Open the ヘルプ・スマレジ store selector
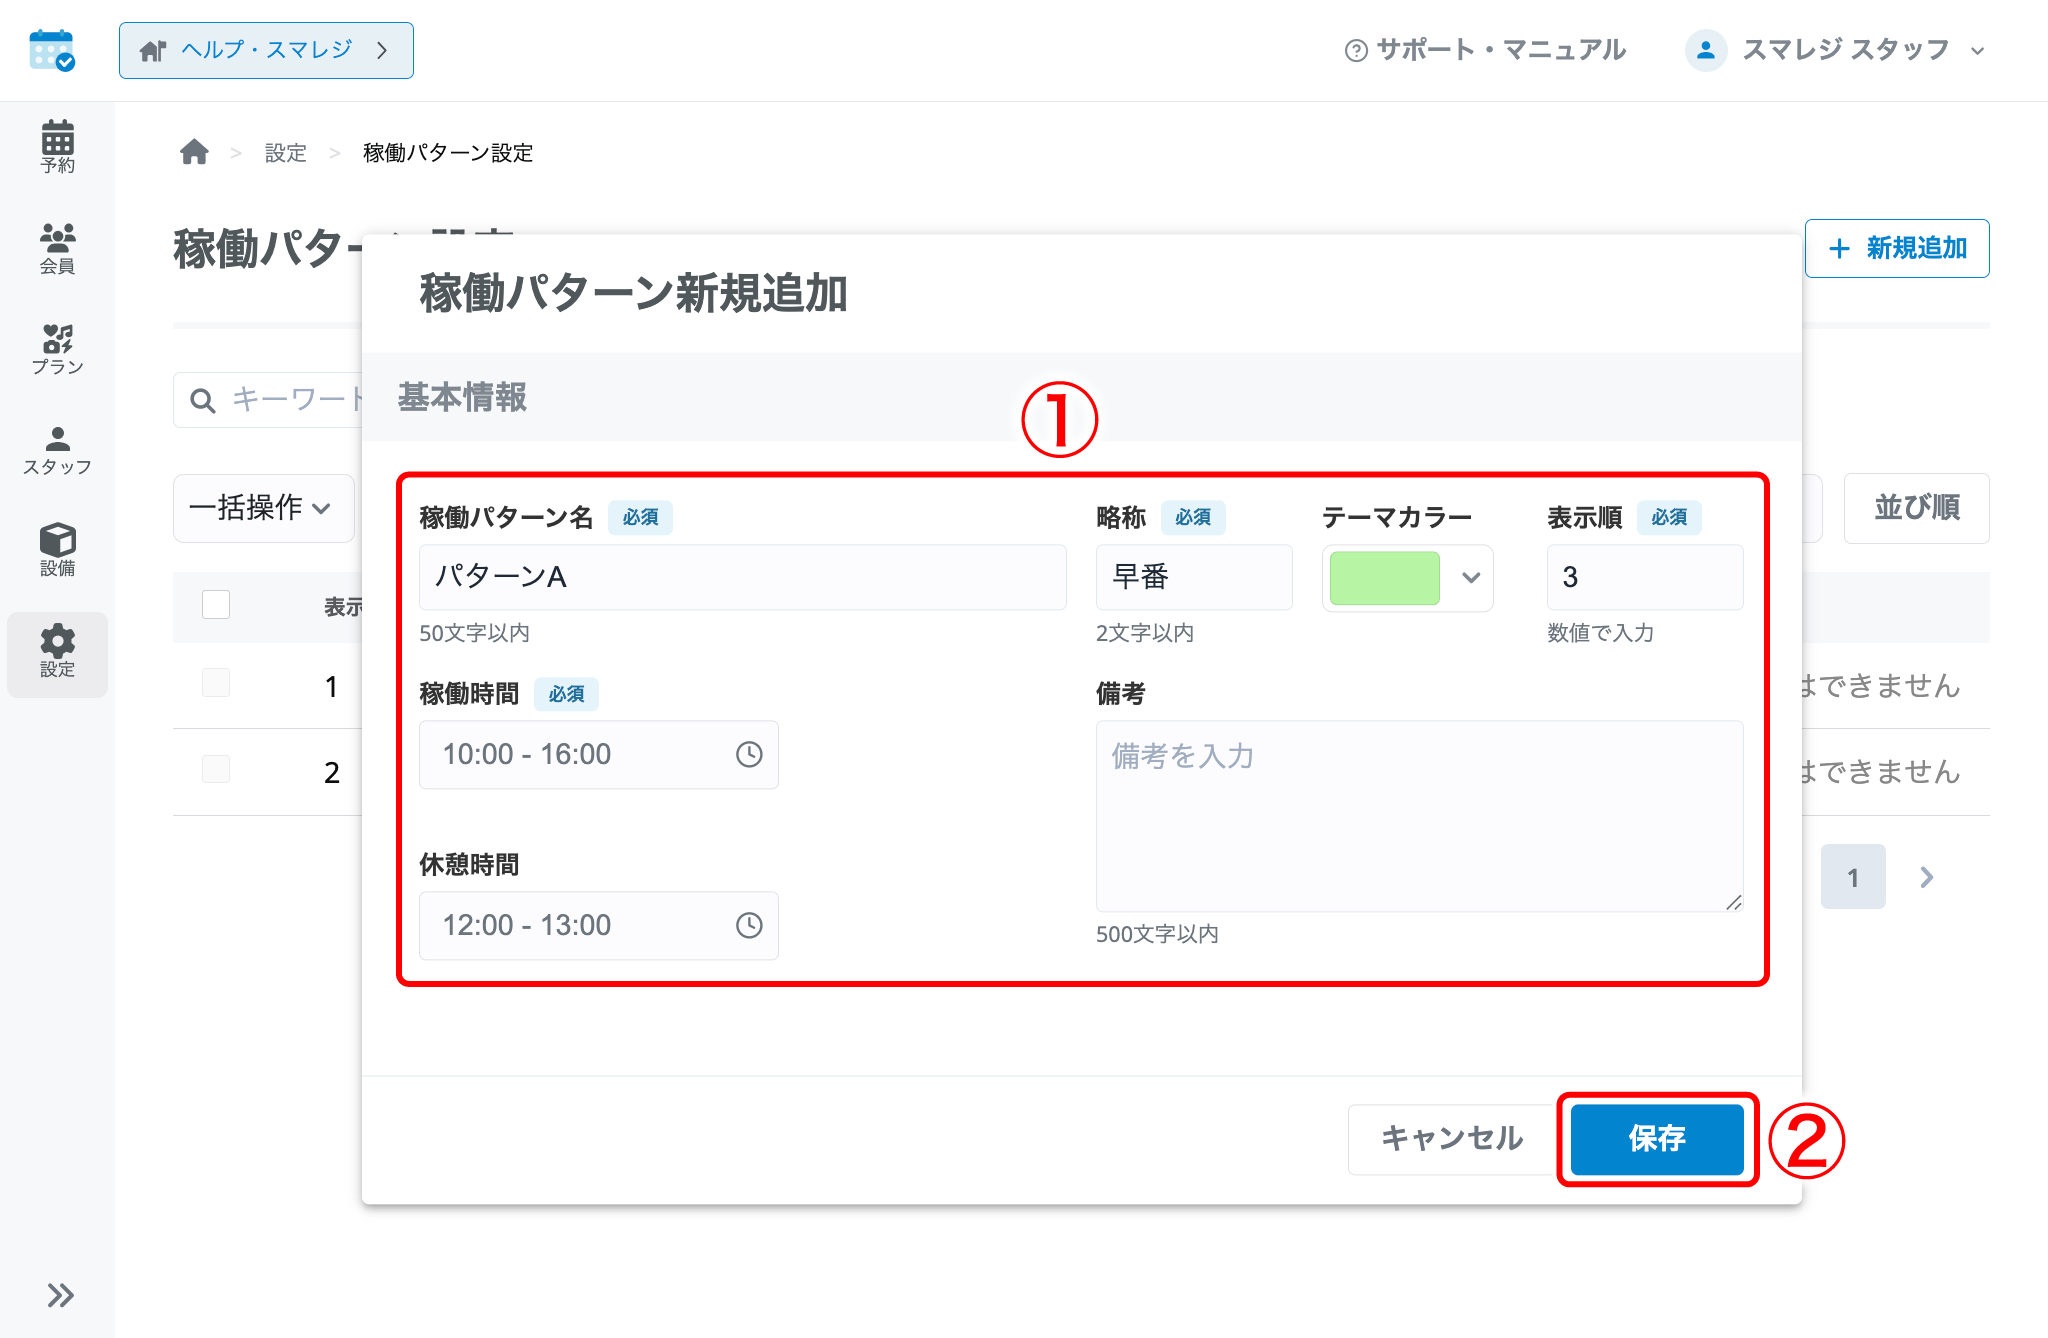This screenshot has height=1338, width=2048. coord(266,50)
